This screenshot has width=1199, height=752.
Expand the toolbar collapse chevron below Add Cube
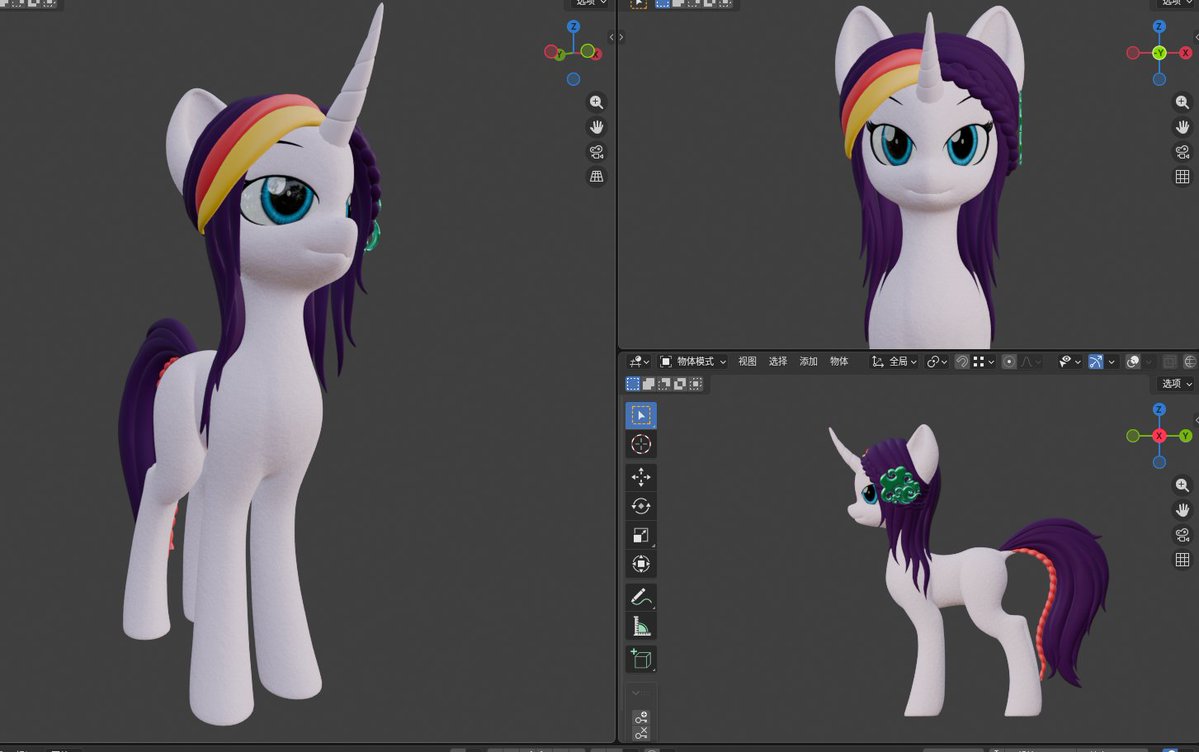tap(635, 693)
